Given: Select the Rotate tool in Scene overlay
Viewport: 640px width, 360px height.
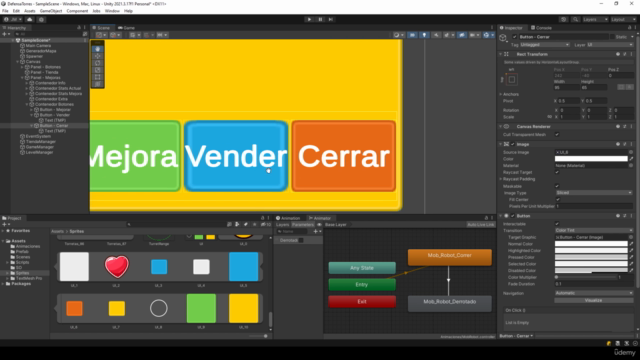Looking at the screenshot, I should (x=97, y=63).
